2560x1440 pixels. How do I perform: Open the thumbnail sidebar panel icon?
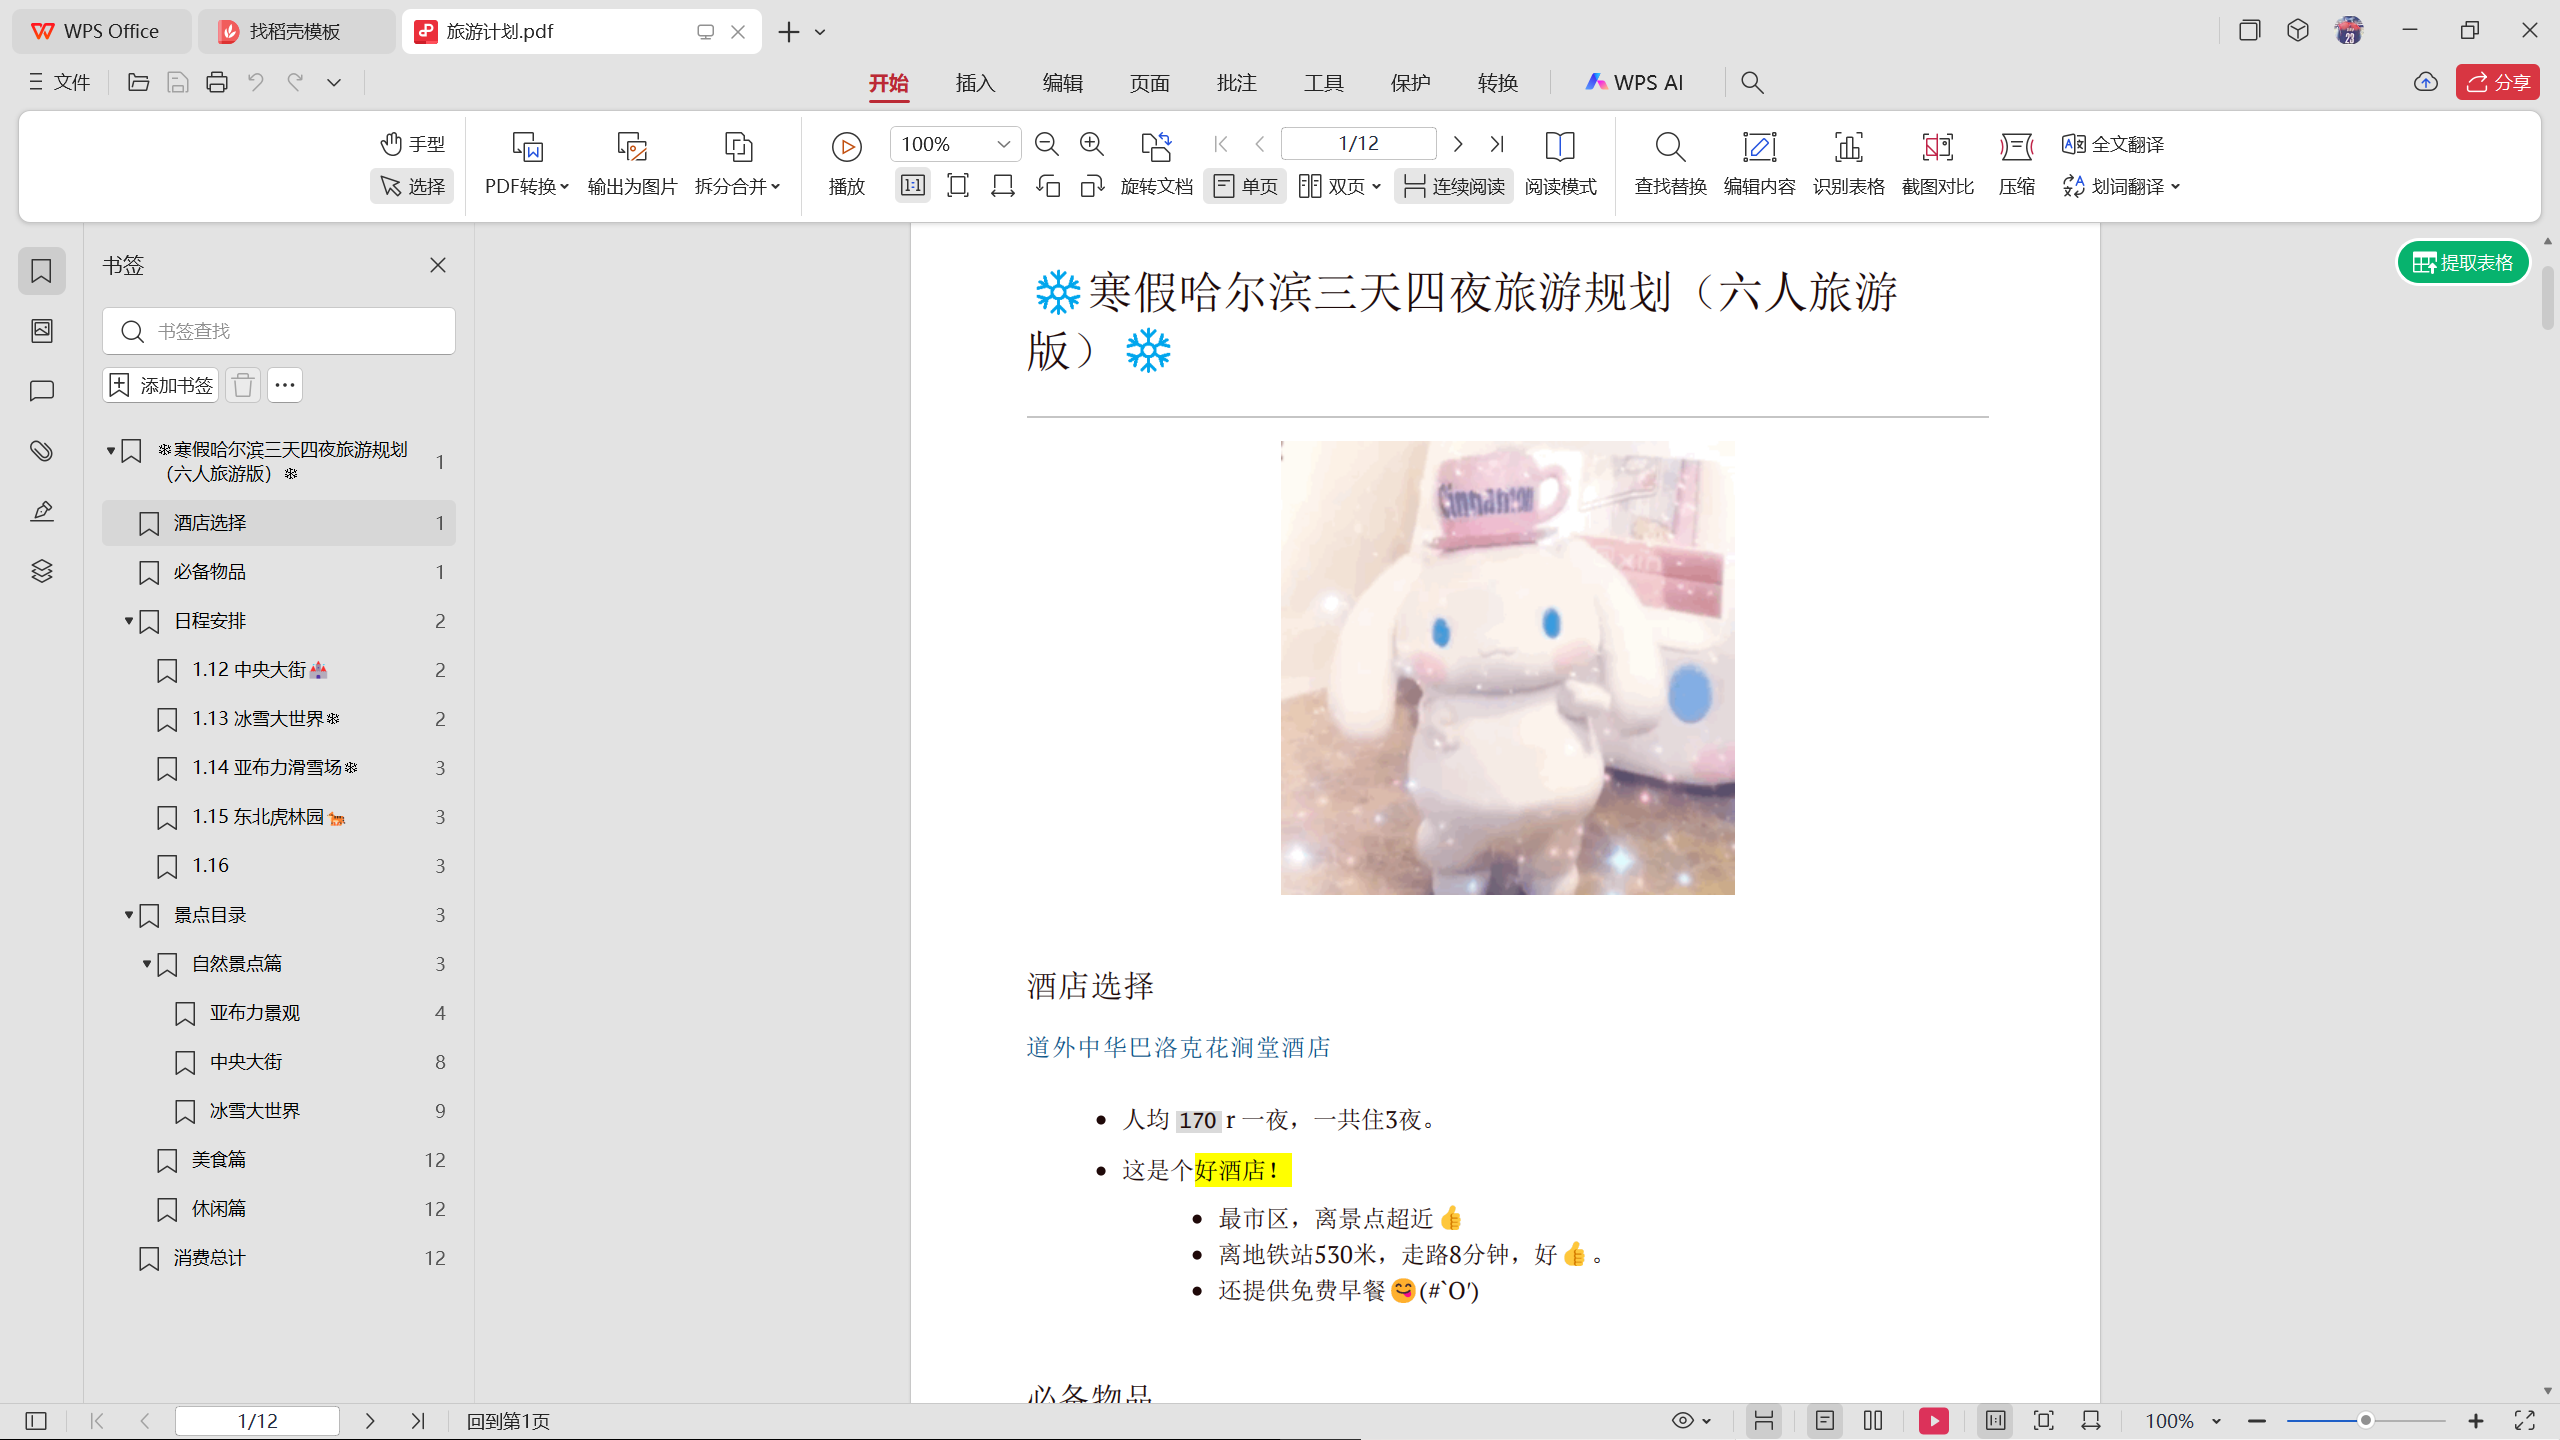coord(41,331)
